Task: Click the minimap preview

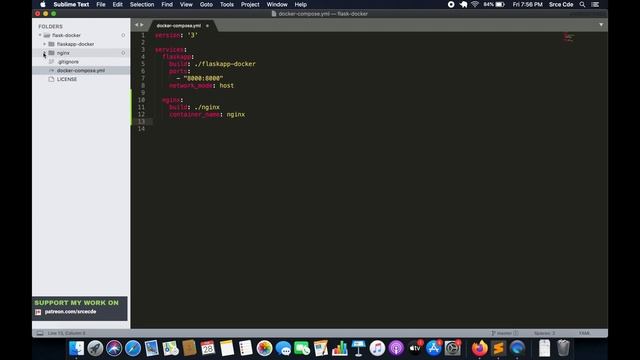Action: (x=569, y=37)
